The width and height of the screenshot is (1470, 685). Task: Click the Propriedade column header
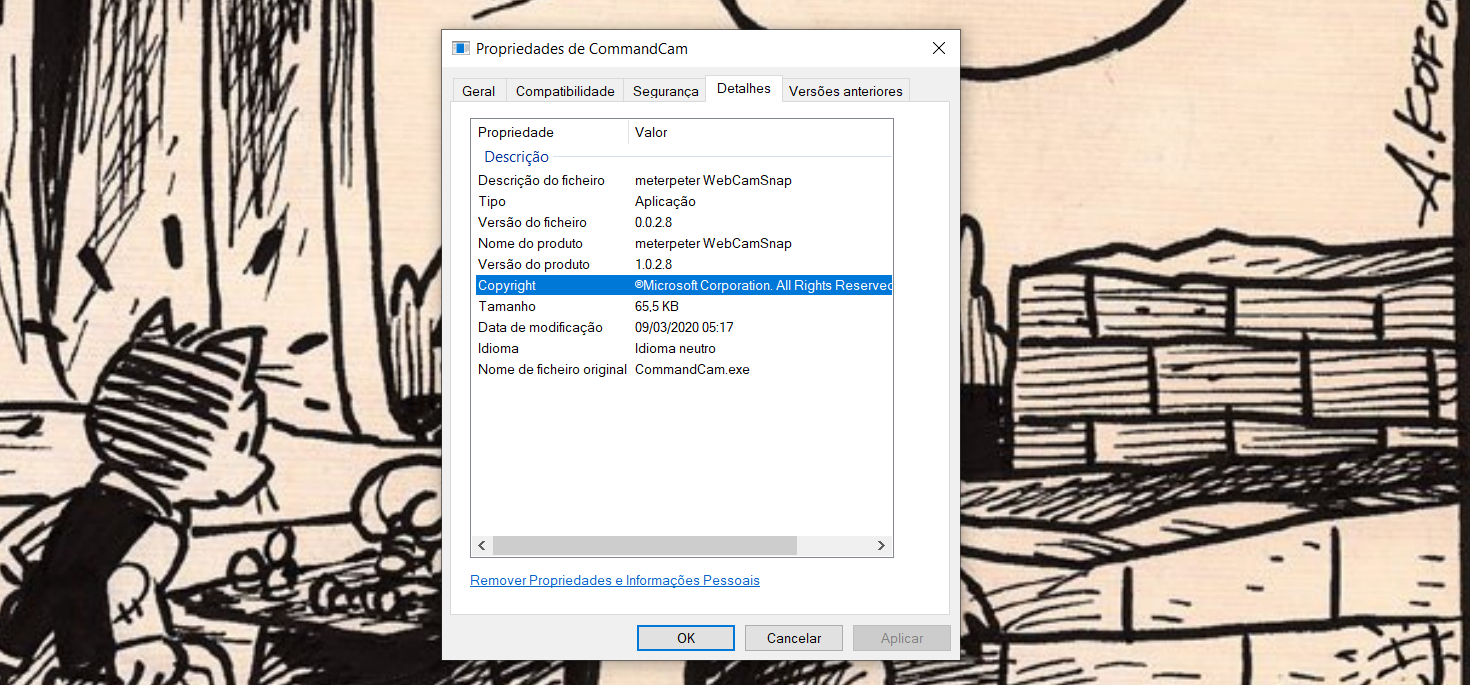[550, 132]
